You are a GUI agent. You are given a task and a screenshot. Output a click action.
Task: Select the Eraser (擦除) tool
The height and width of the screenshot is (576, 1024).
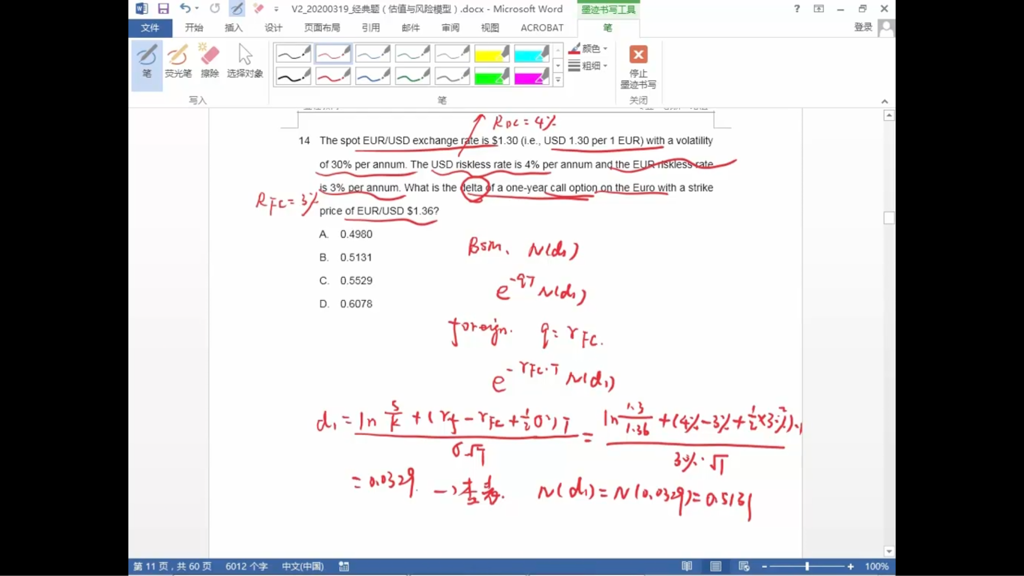210,61
